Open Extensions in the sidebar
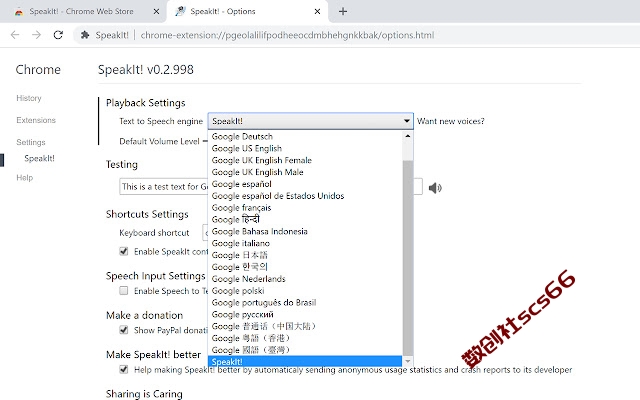Viewport: 640px width, 400px height. point(36,120)
